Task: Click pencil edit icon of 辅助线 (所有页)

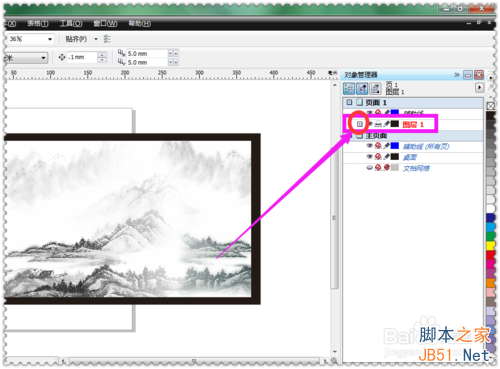Action: tap(387, 146)
